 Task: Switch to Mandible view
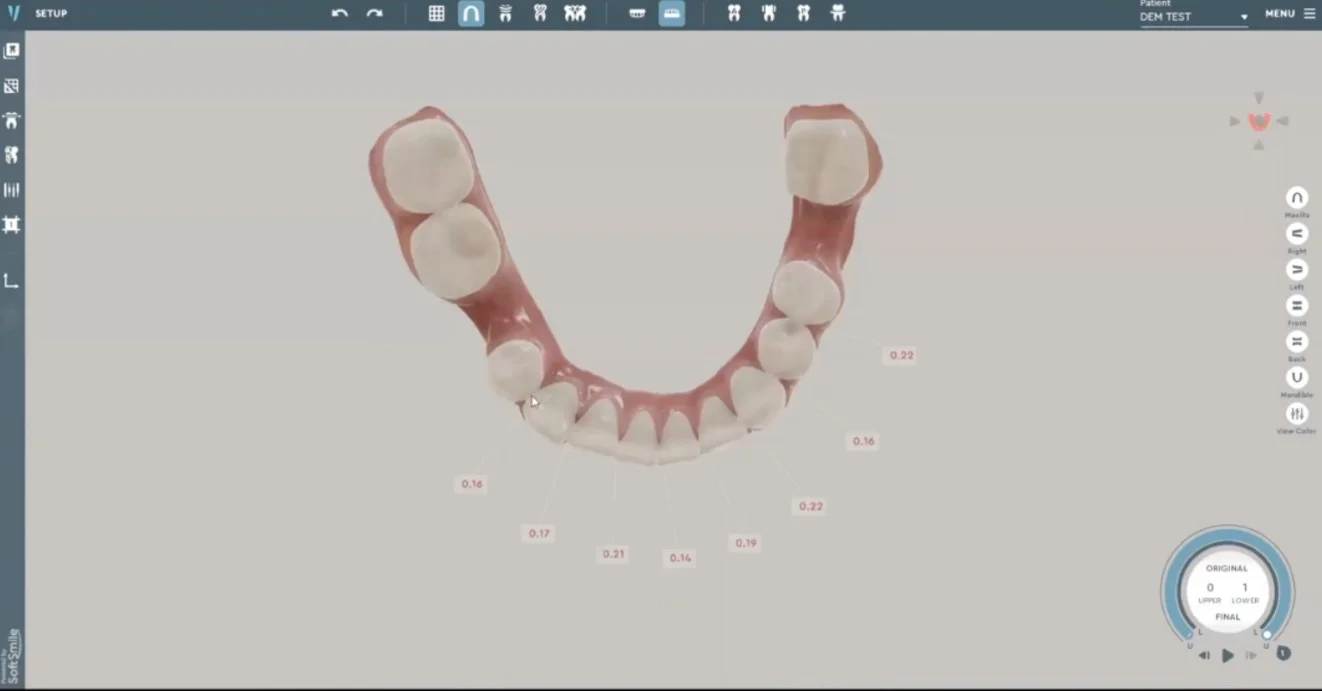[1297, 378]
